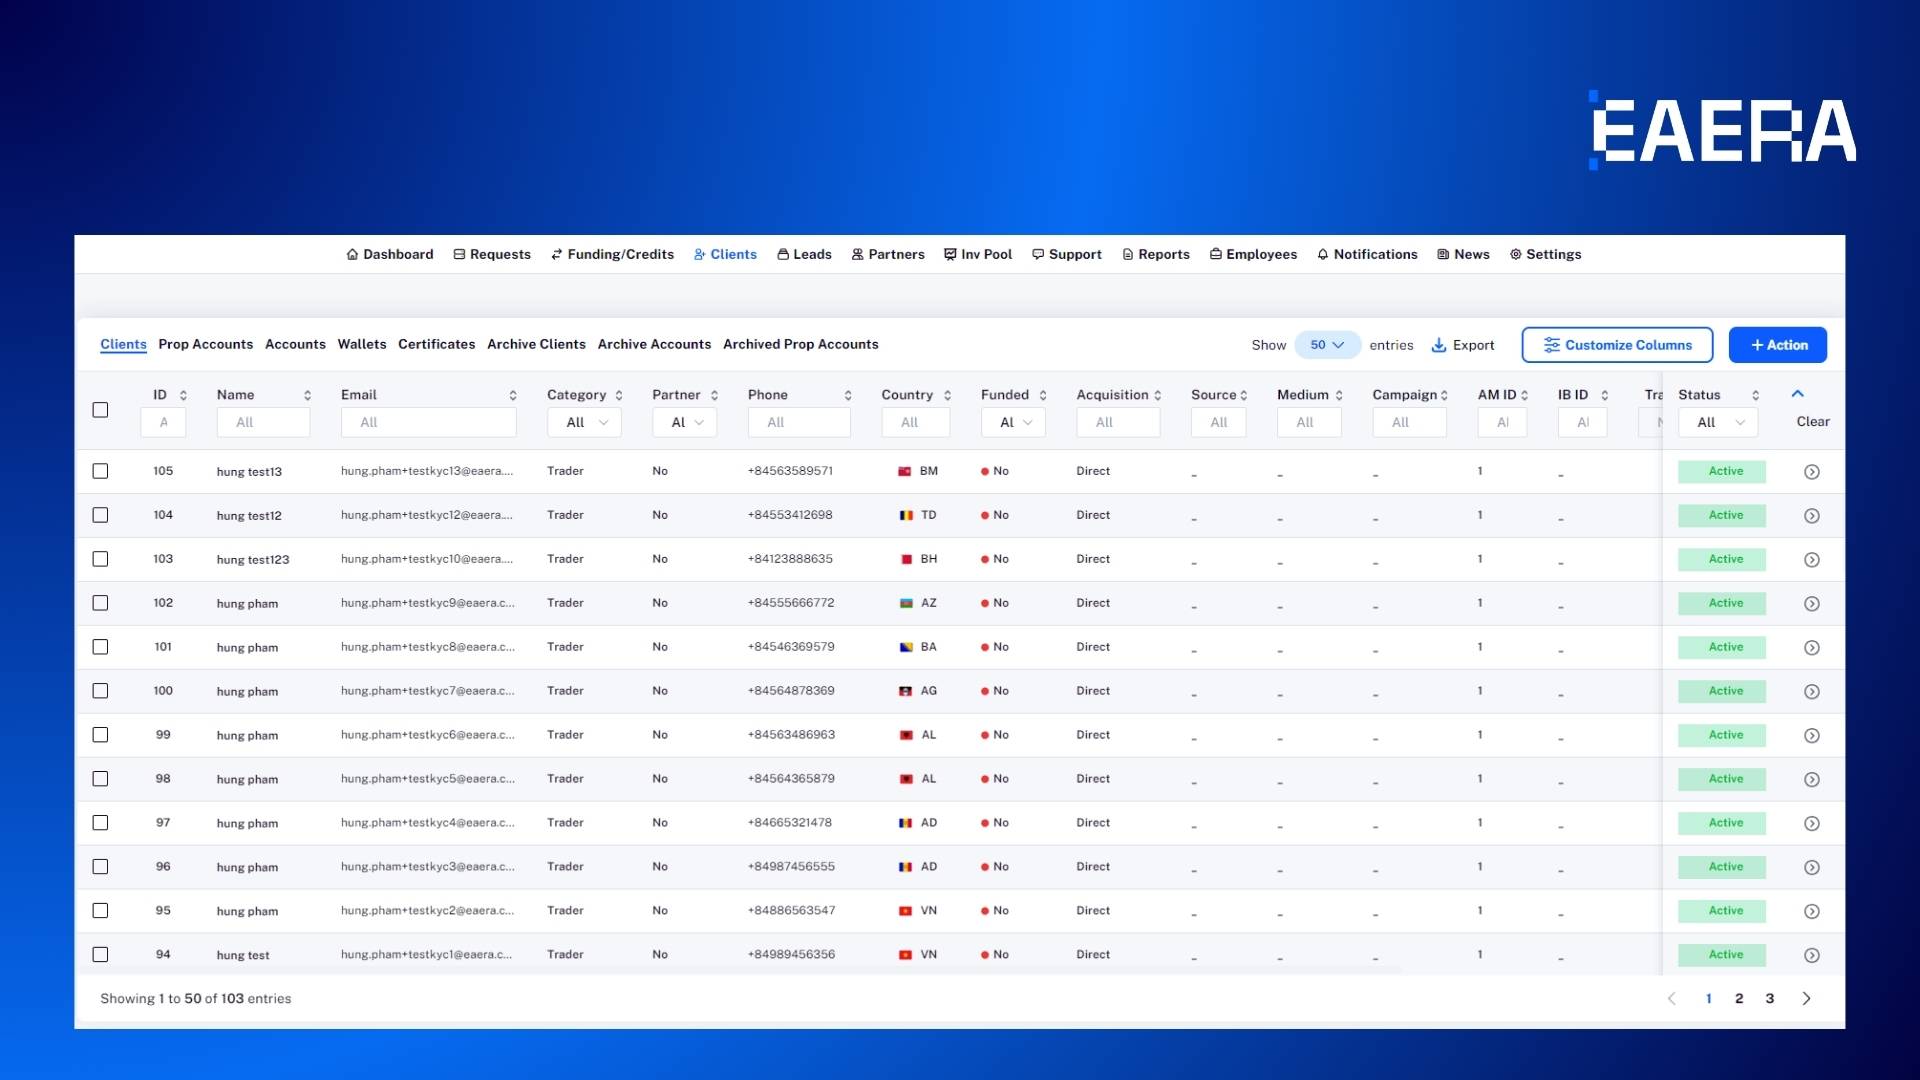Image resolution: width=1920 pixels, height=1080 pixels.
Task: Open row action icon for client 96
Action: pyautogui.click(x=1811, y=868)
